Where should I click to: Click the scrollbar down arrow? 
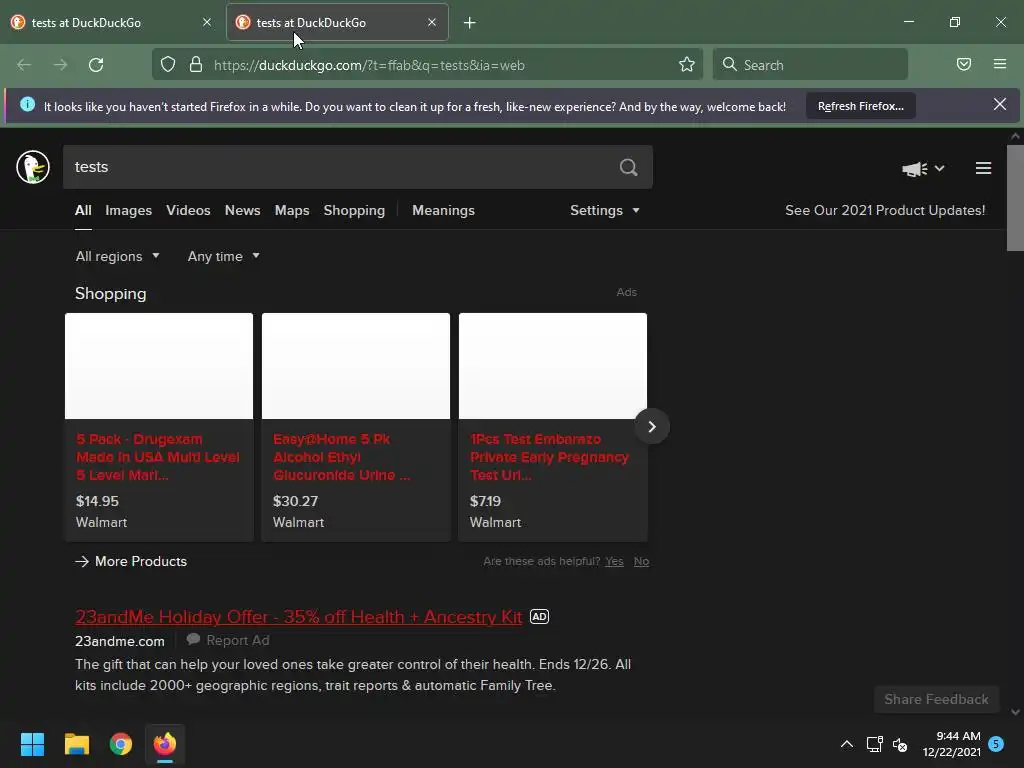pos(1015,712)
